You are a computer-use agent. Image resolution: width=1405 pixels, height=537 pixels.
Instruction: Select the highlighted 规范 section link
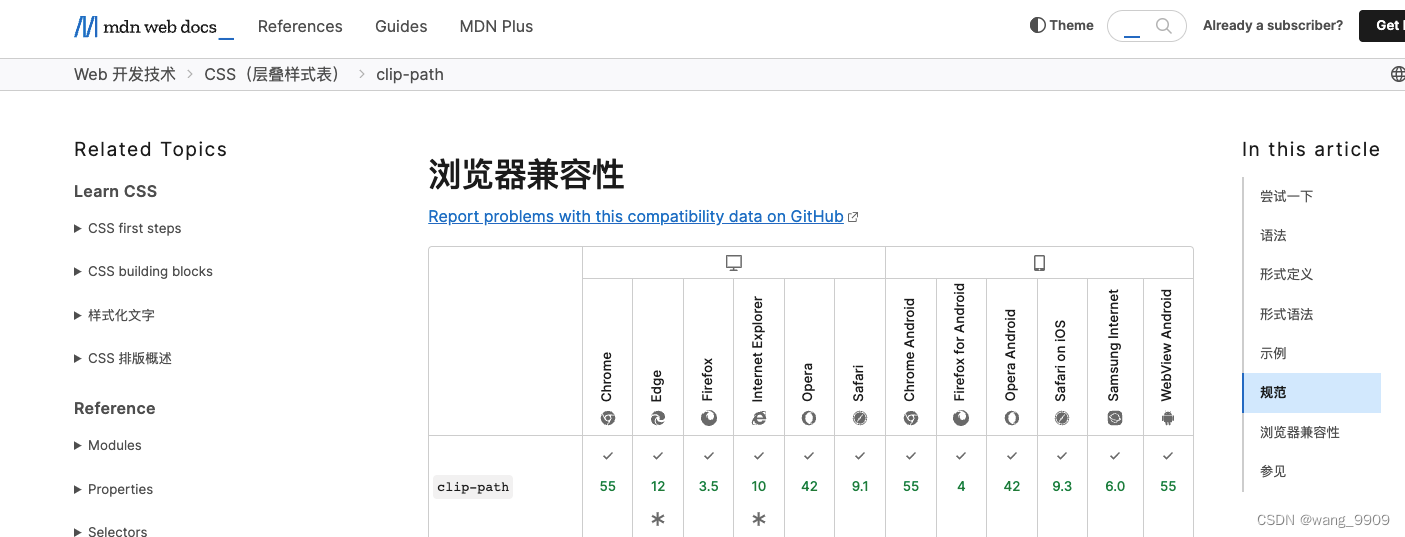1312,393
